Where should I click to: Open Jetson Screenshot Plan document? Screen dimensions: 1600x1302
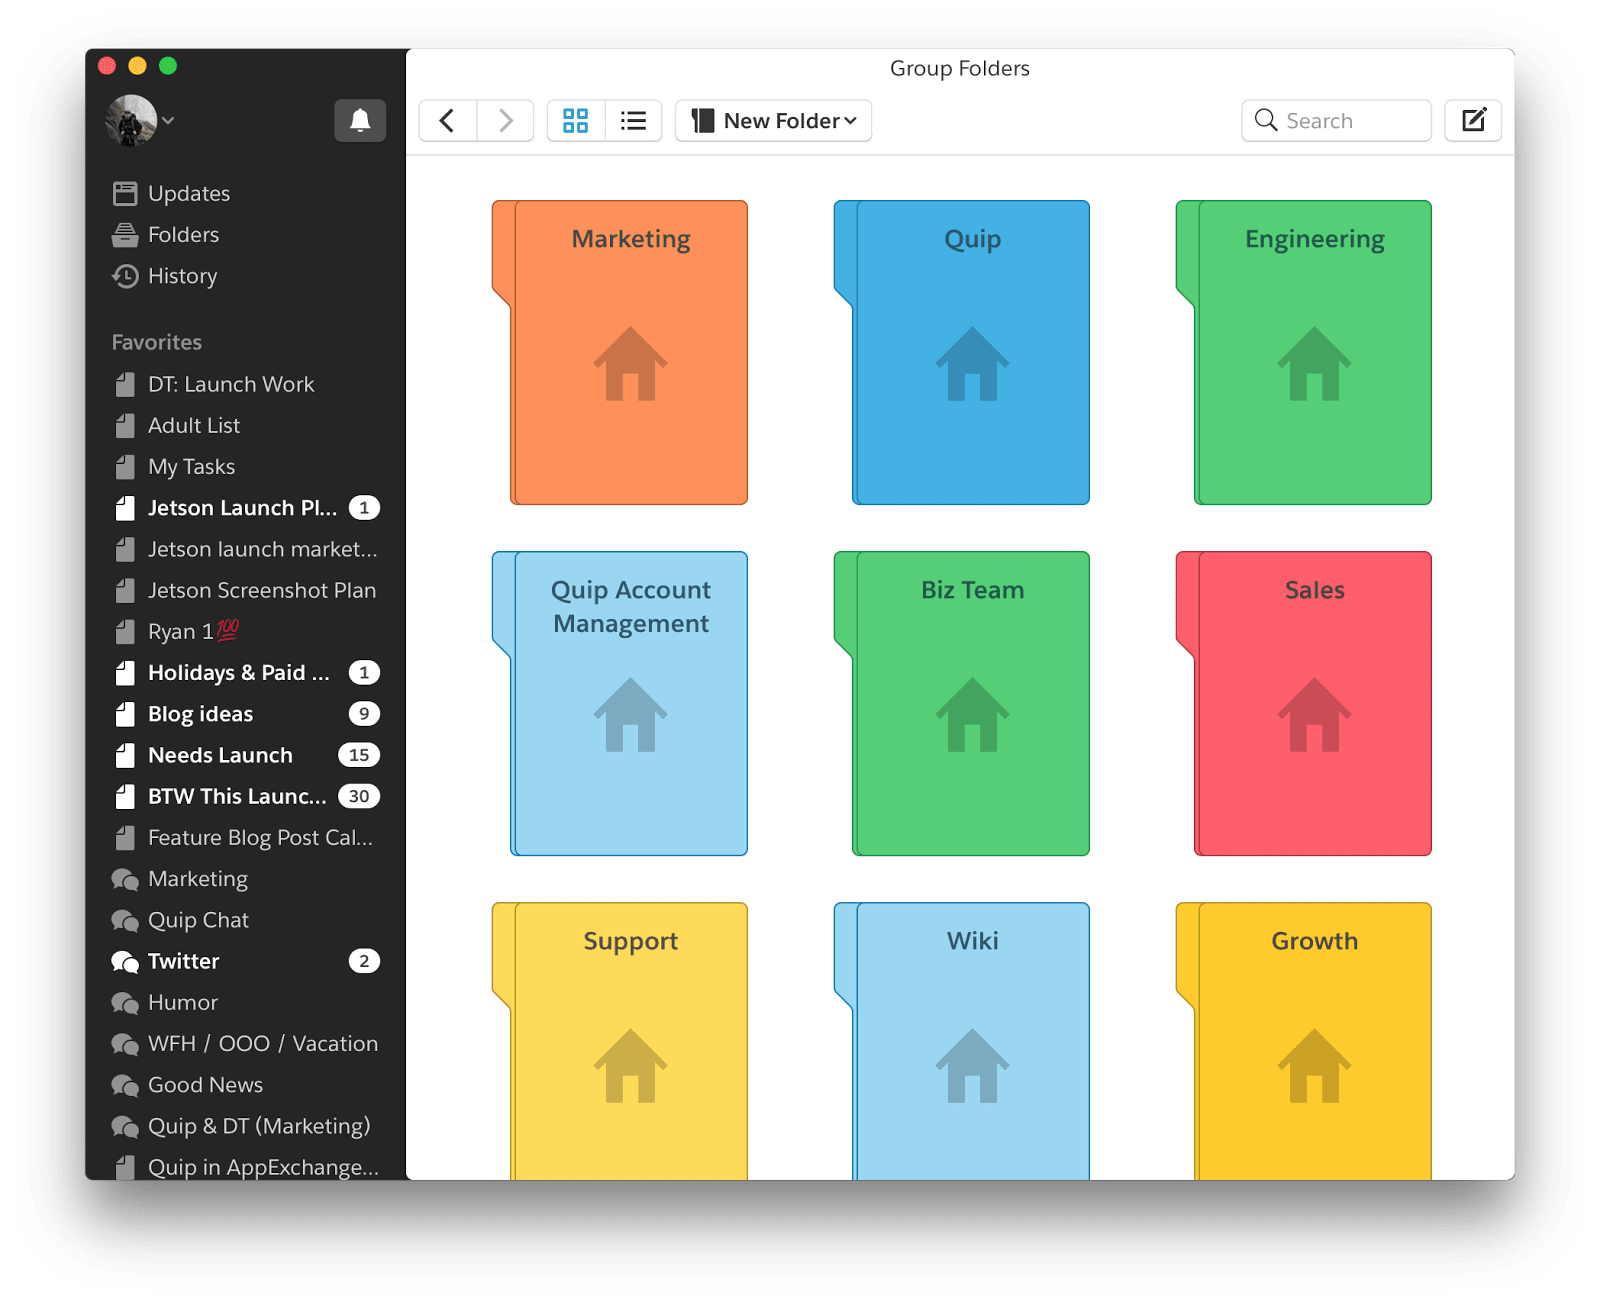(246, 590)
